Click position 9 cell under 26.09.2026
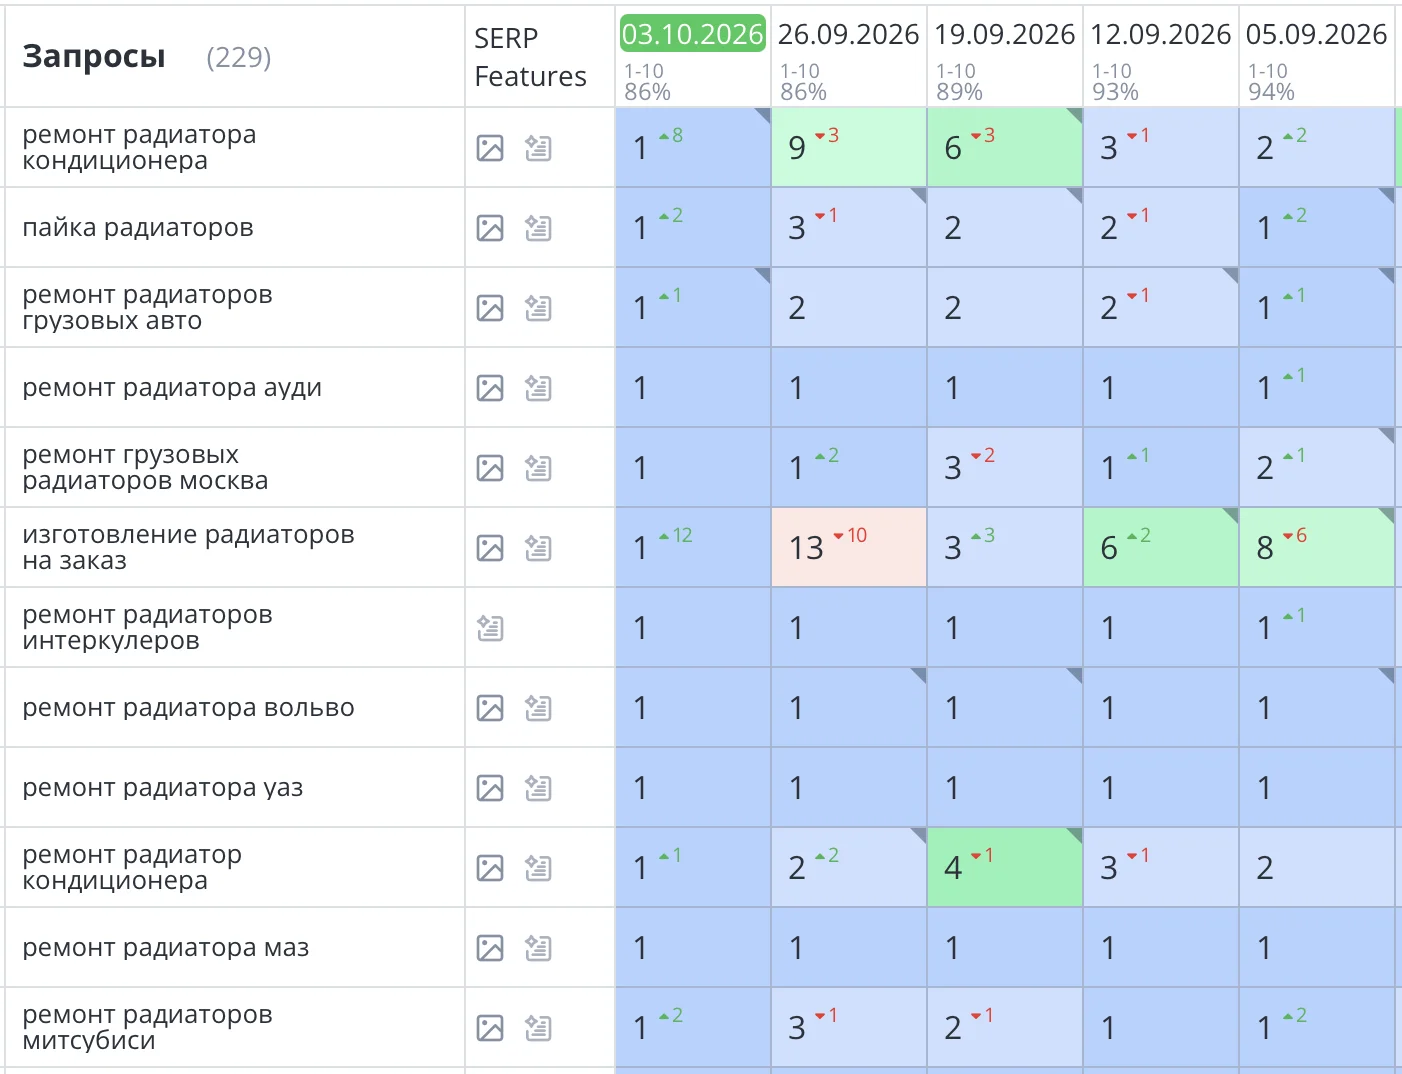 849,147
